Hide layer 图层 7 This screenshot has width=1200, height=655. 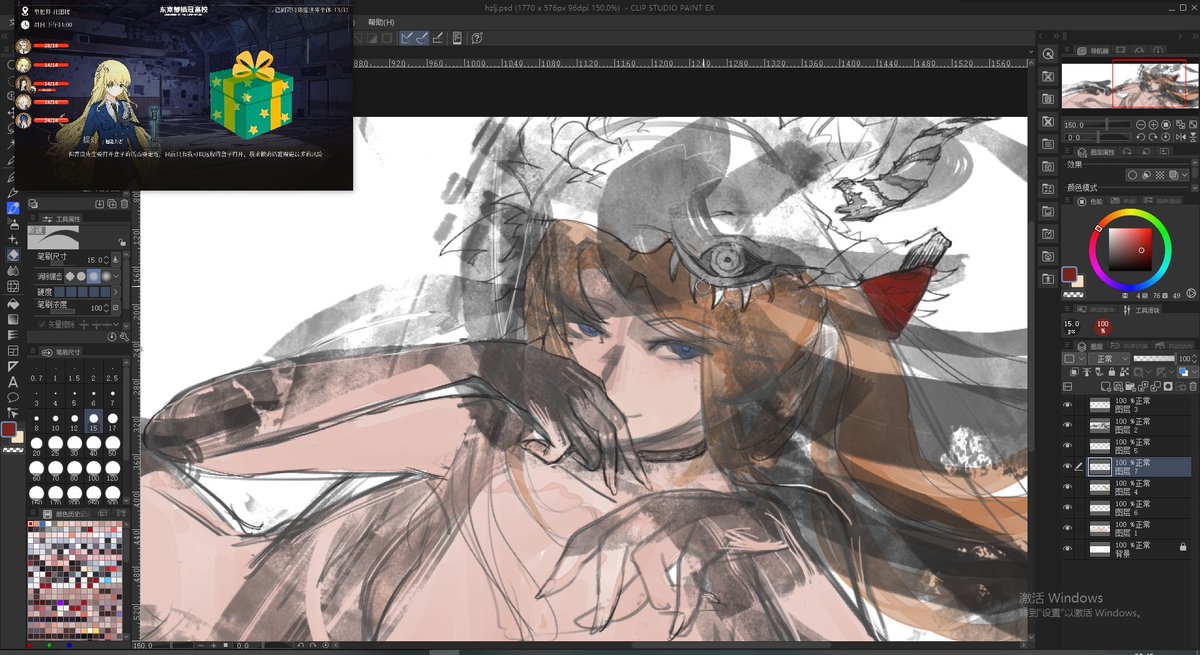pyautogui.click(x=1067, y=466)
